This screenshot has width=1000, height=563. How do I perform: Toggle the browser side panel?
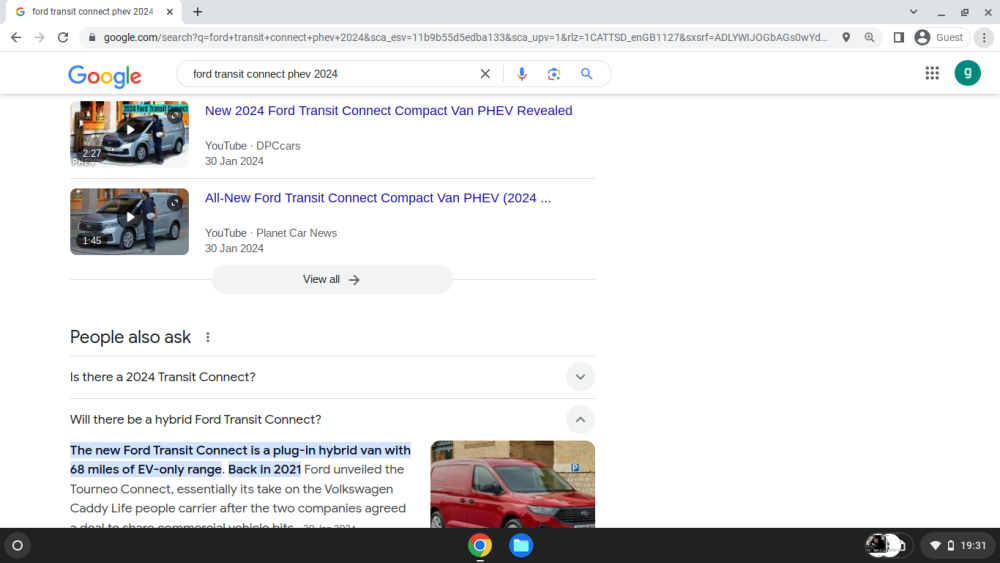(899, 38)
